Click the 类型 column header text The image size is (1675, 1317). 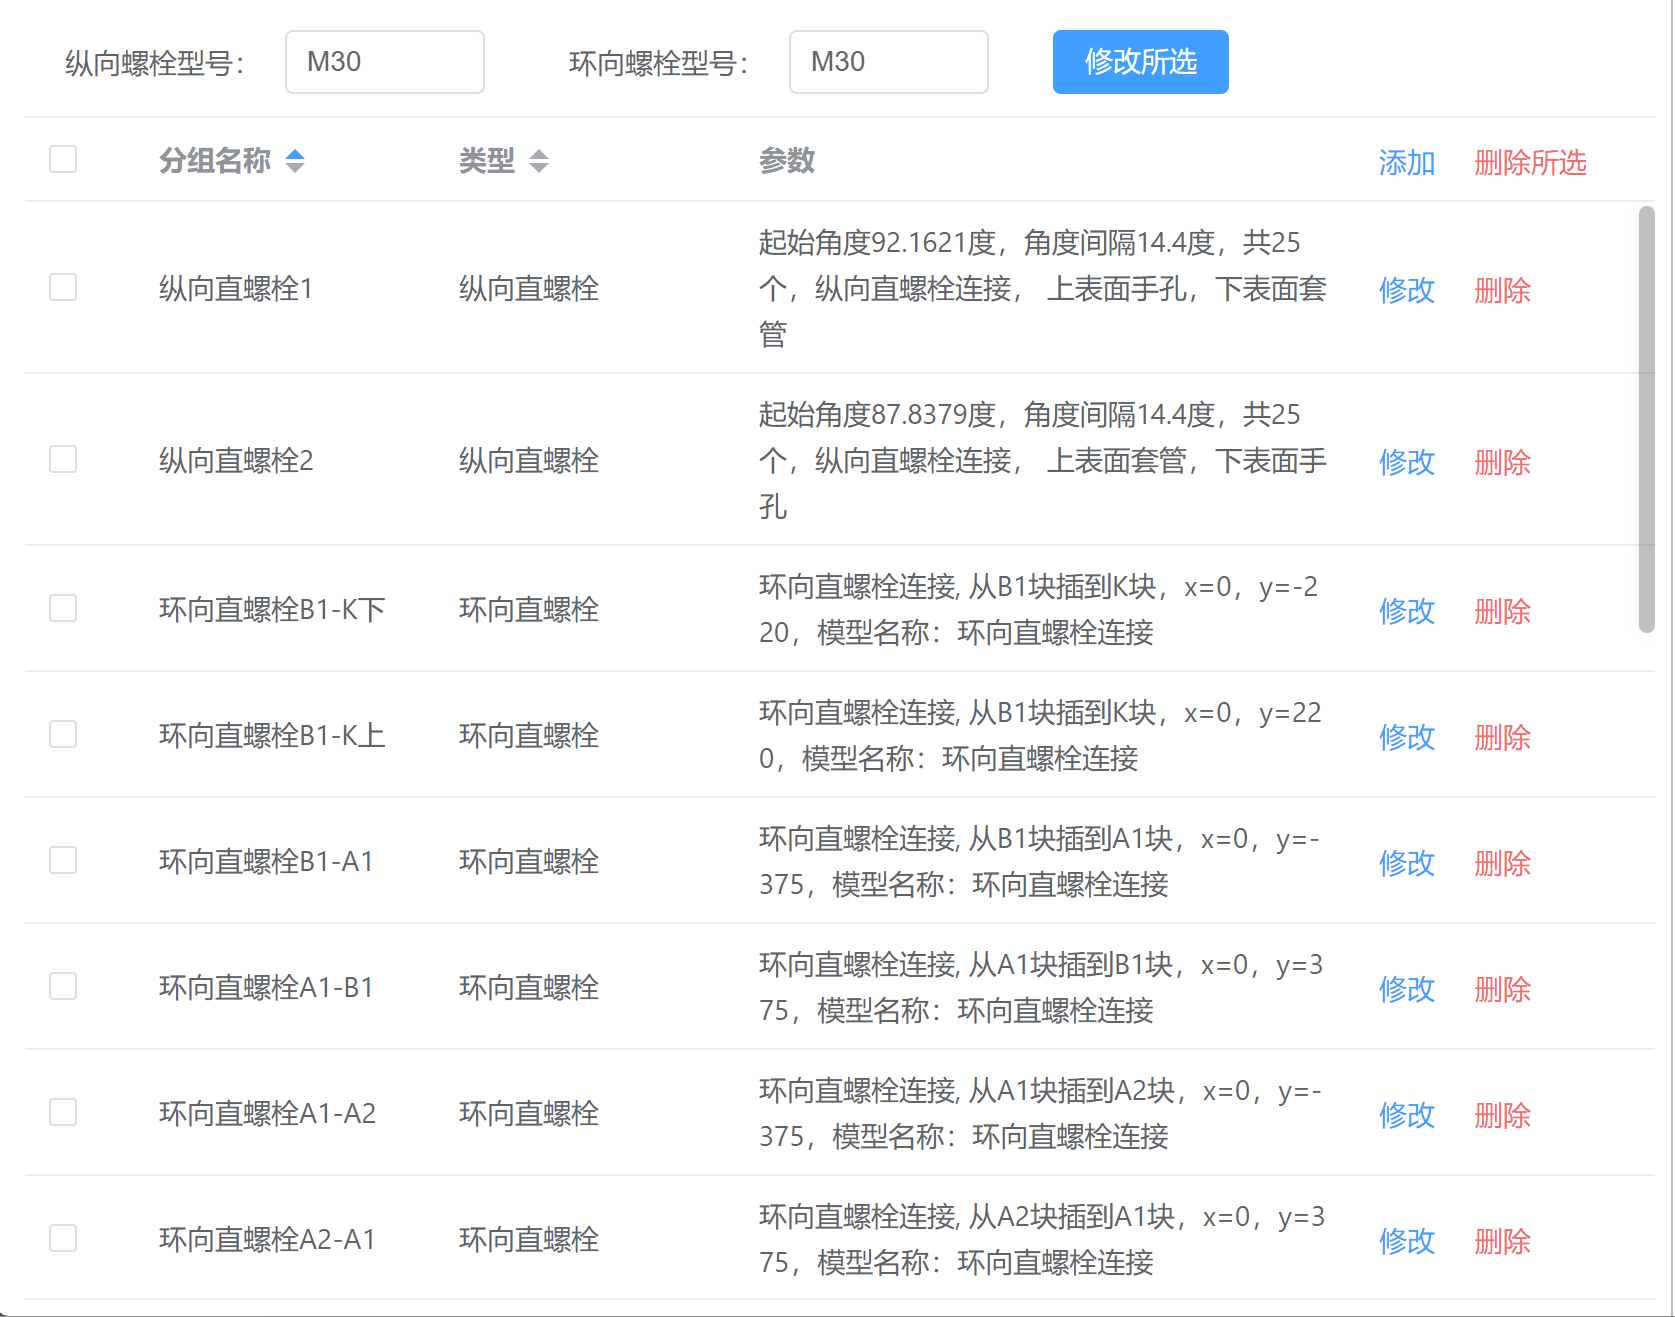click(x=487, y=160)
